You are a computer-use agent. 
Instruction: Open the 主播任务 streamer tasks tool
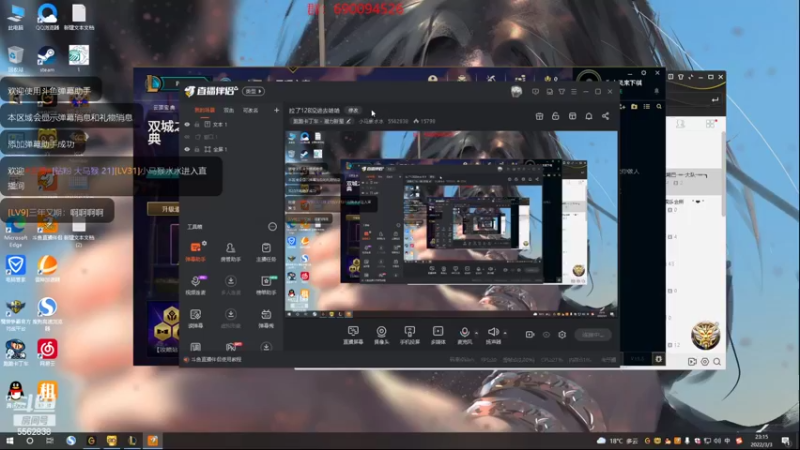[266, 252]
